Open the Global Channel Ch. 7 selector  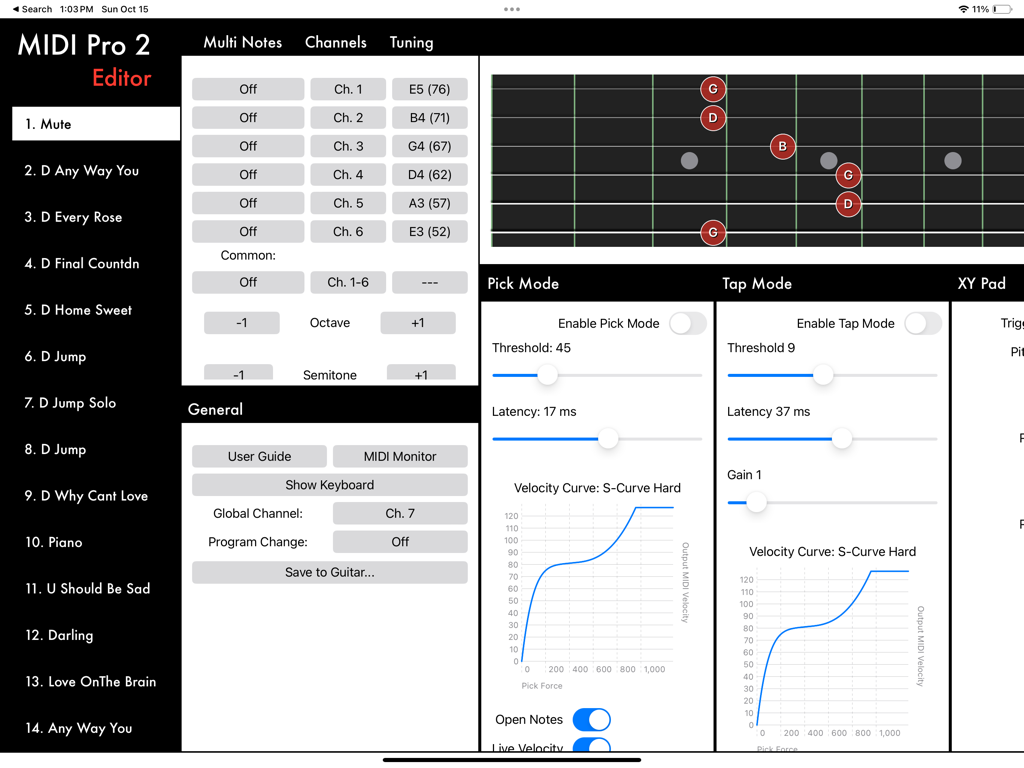coord(400,512)
